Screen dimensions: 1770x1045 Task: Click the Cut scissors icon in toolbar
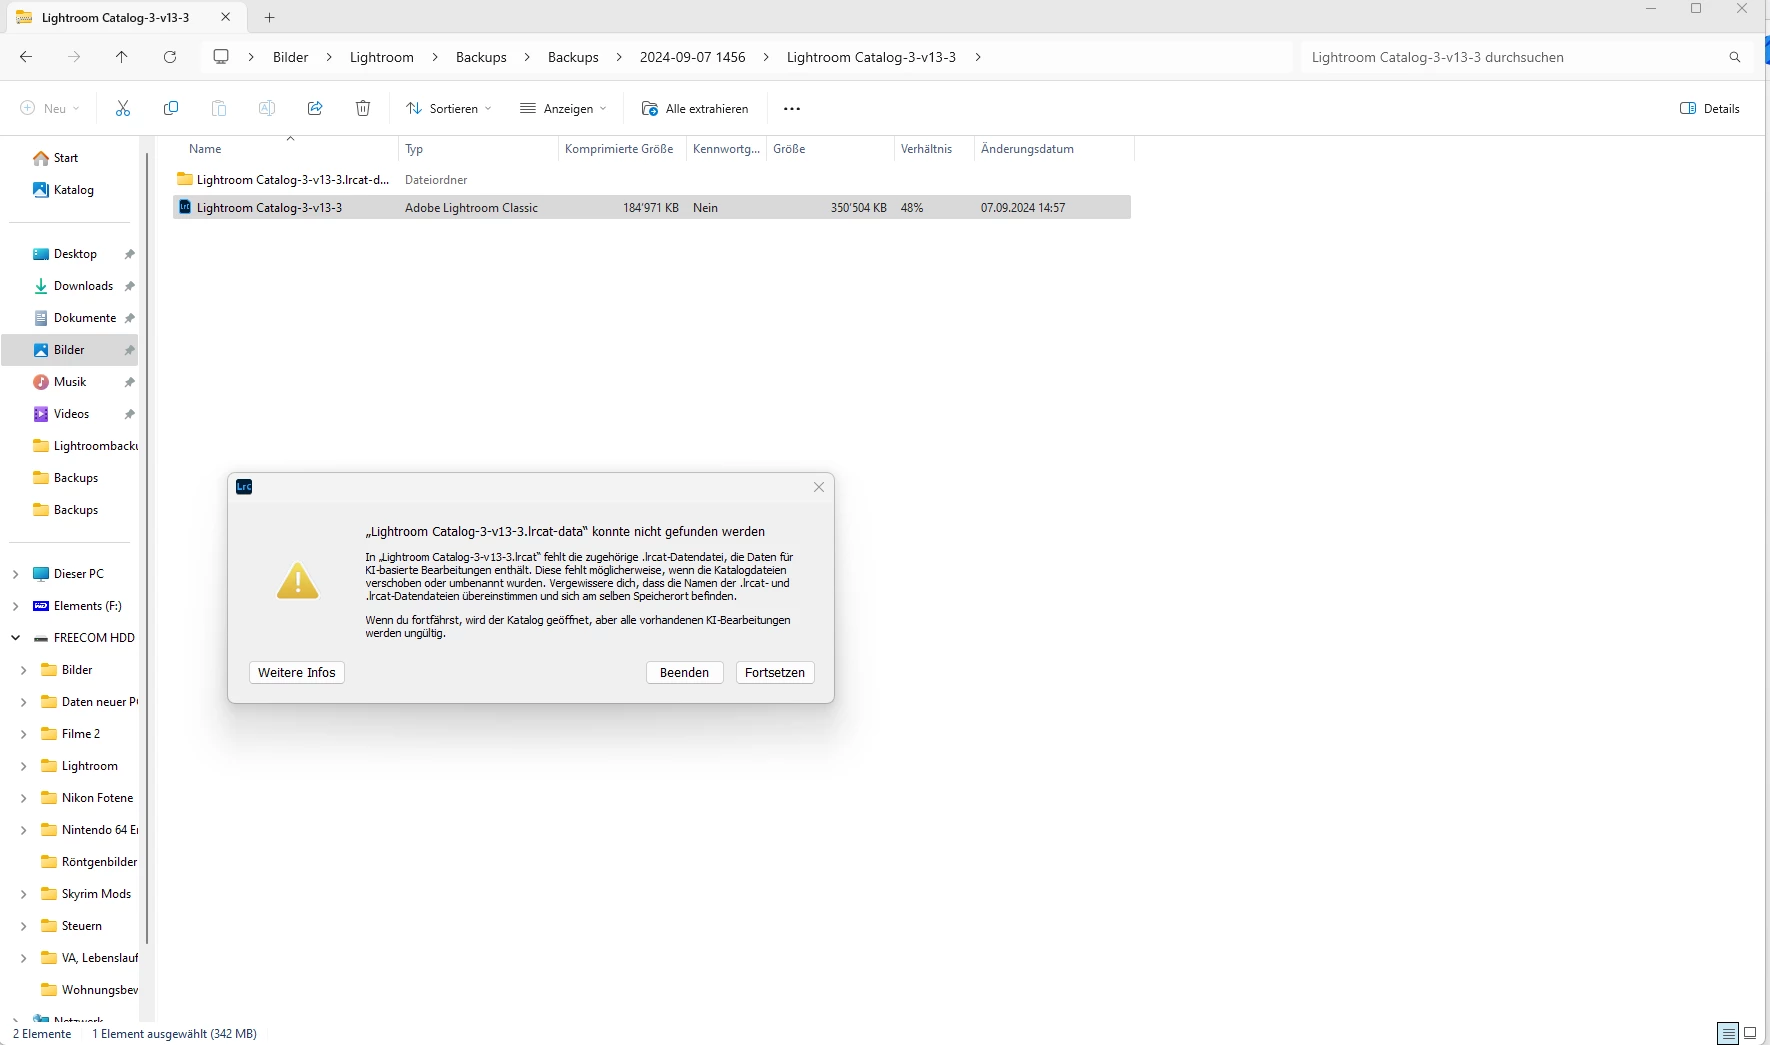pyautogui.click(x=123, y=108)
